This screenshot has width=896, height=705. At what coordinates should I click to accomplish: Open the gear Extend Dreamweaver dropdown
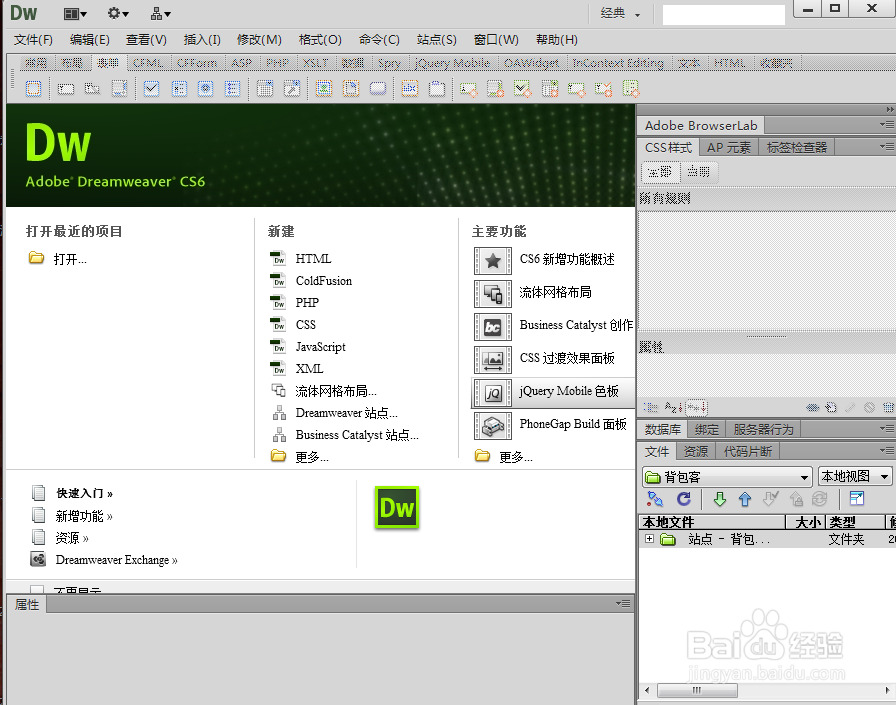click(x=118, y=13)
